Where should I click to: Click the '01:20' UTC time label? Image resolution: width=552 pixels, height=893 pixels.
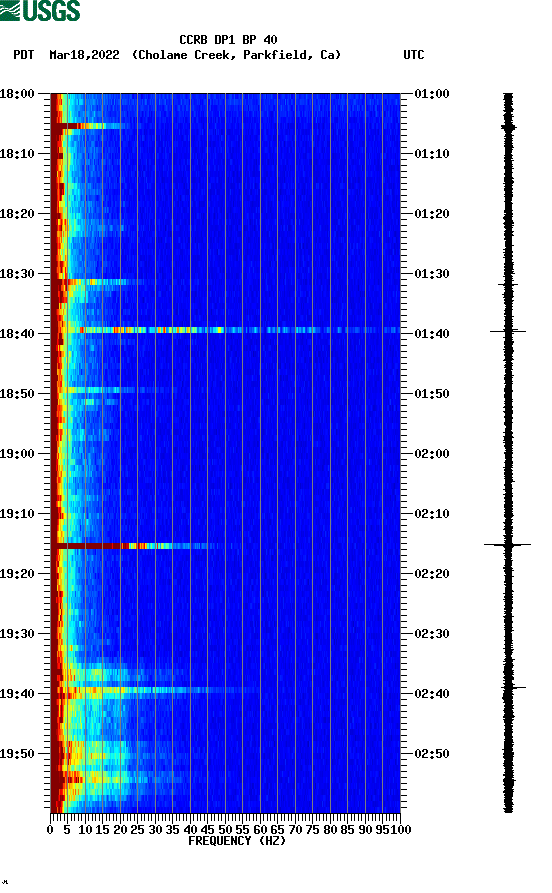coord(432,214)
